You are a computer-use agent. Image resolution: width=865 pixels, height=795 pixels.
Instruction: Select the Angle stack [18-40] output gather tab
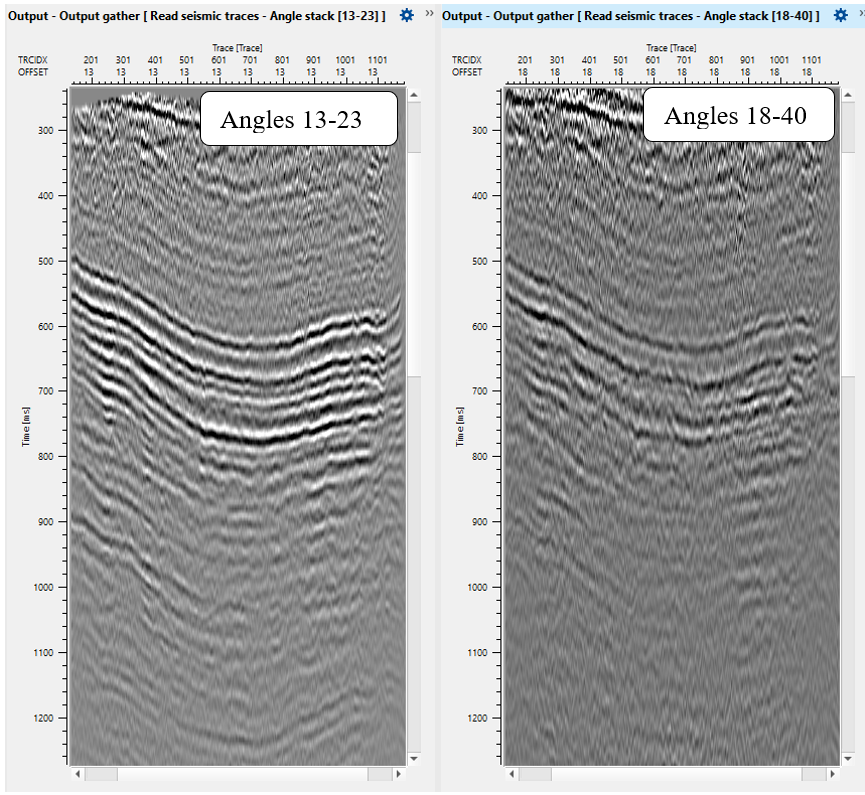[x=631, y=16]
